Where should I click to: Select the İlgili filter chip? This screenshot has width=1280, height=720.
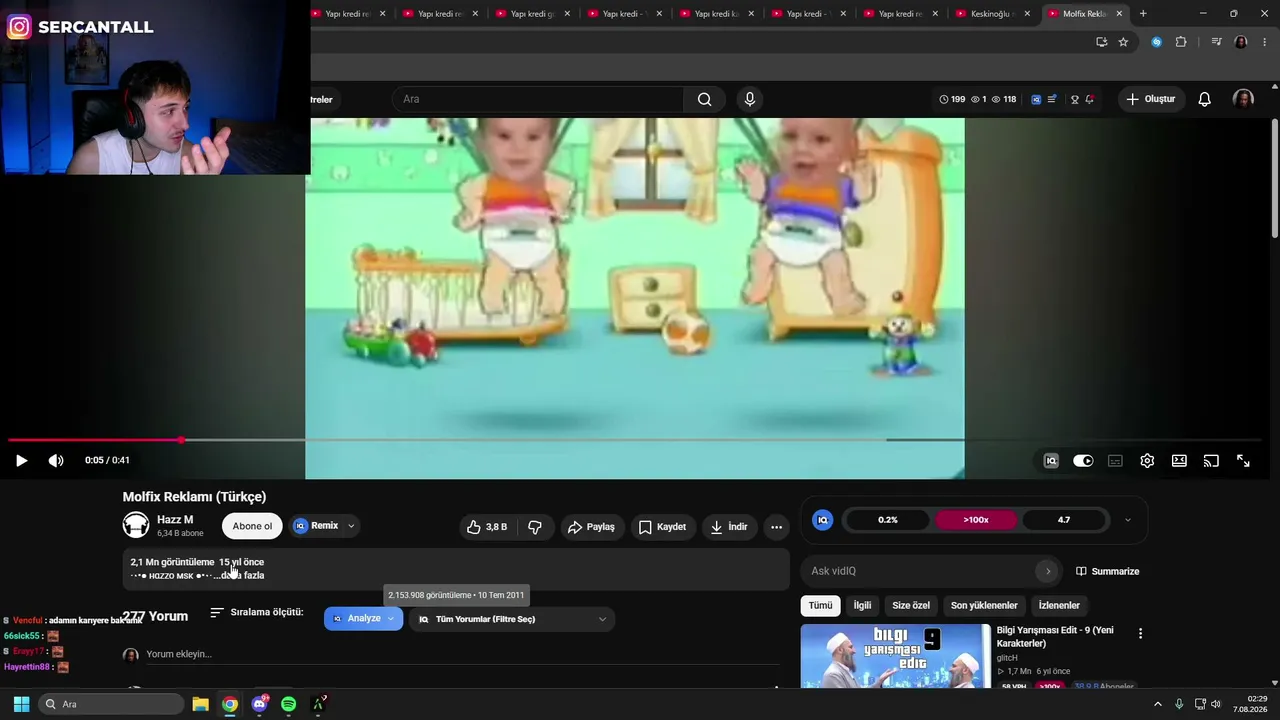point(862,605)
